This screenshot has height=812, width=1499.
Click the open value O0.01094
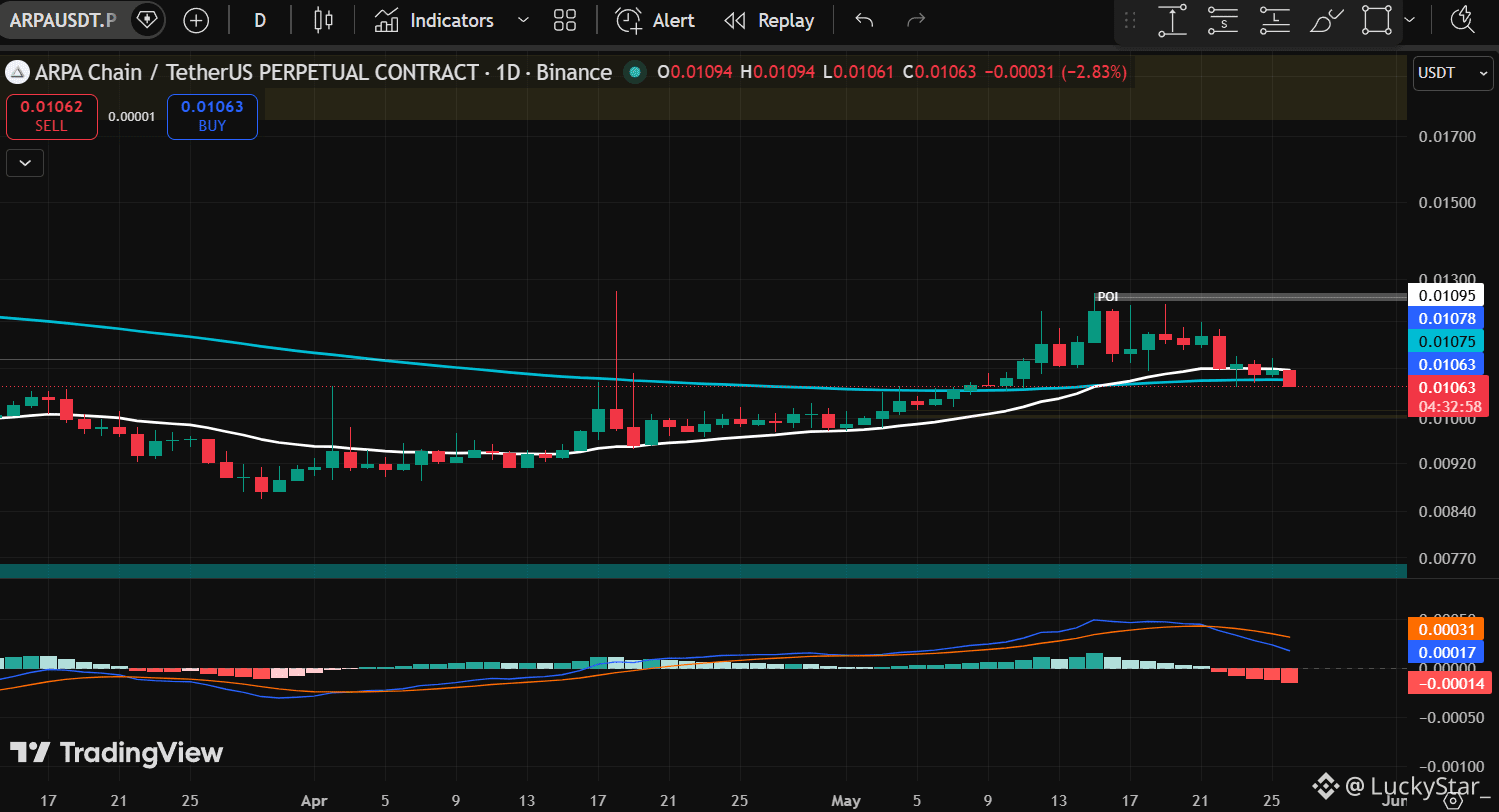[694, 72]
